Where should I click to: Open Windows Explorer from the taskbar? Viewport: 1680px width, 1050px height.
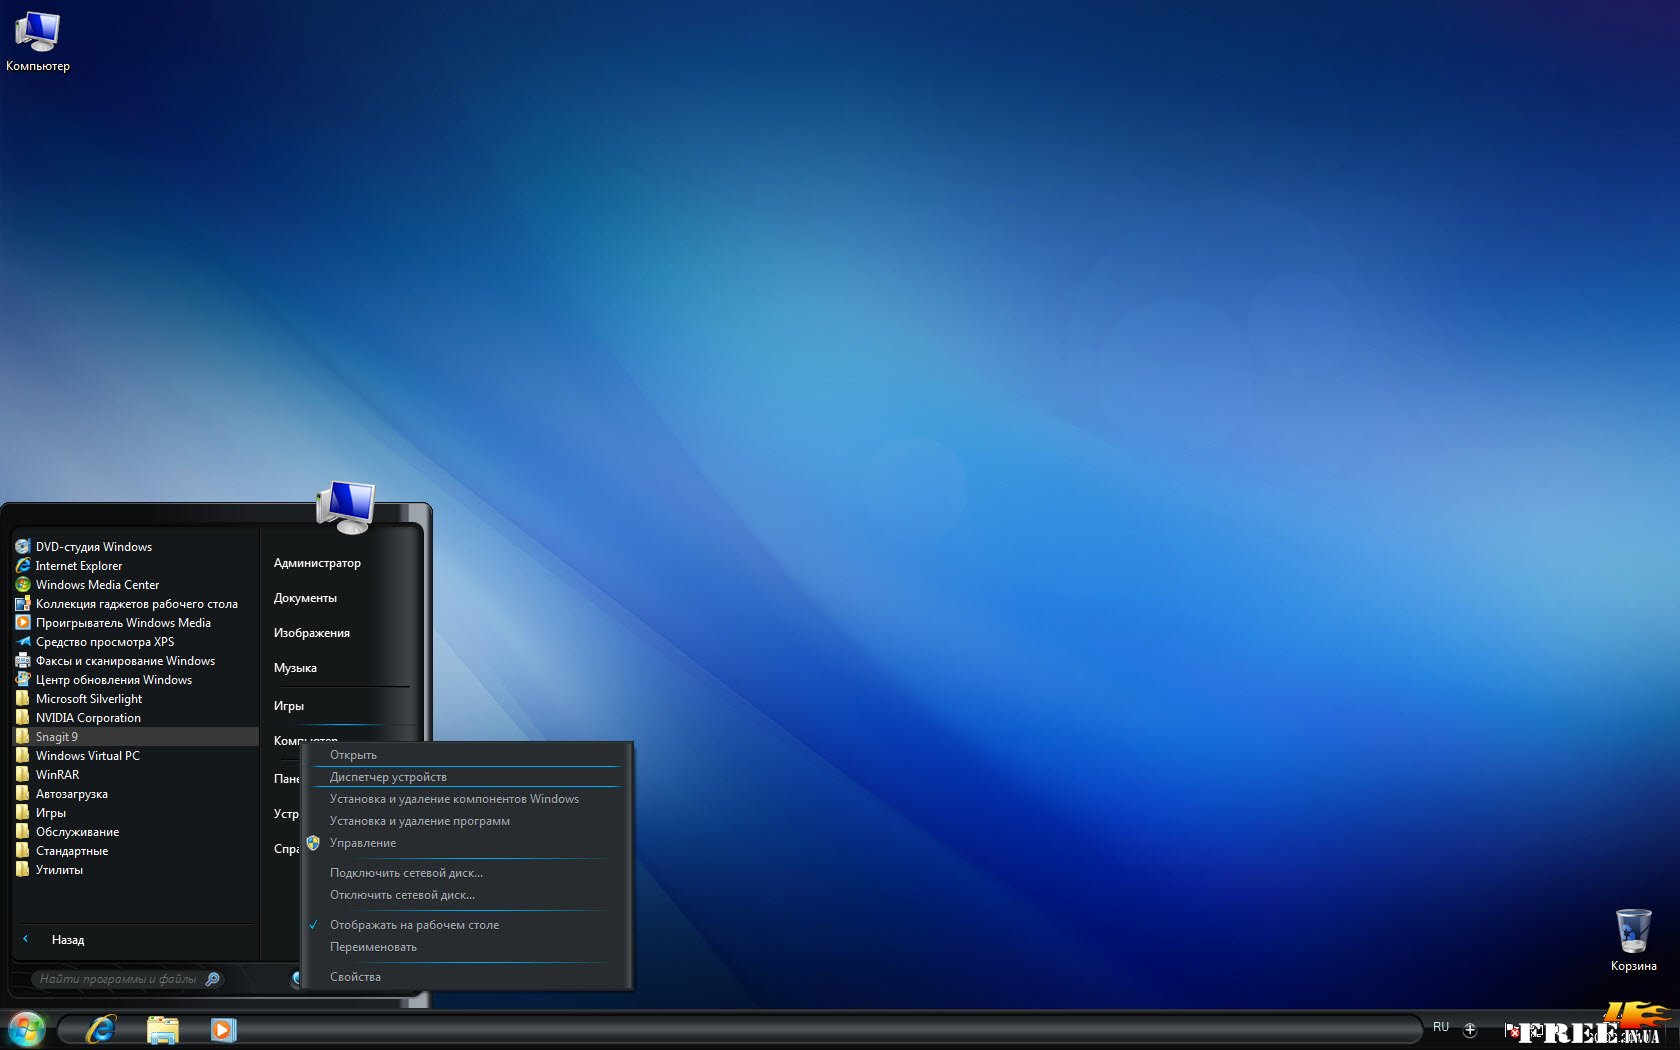pos(163,1029)
